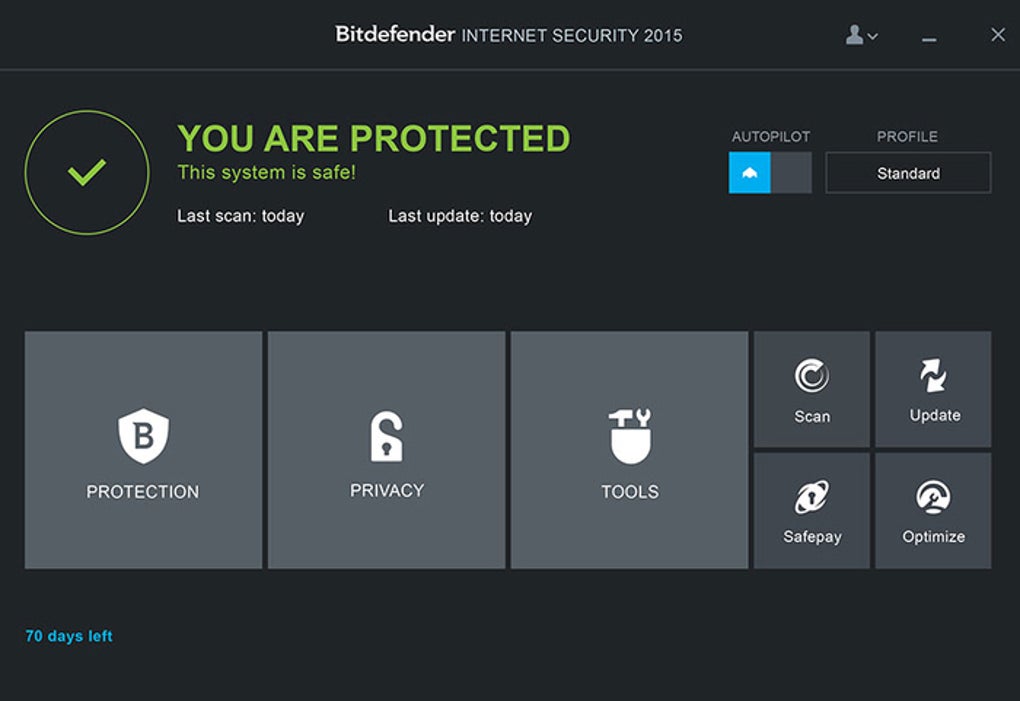Click the '70 days left' link
The image size is (1020, 701).
tap(69, 636)
